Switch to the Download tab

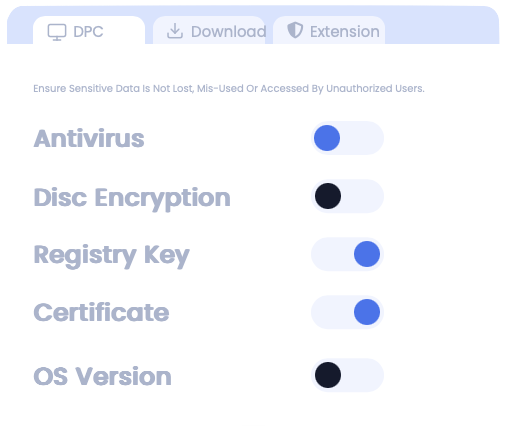tap(209, 30)
